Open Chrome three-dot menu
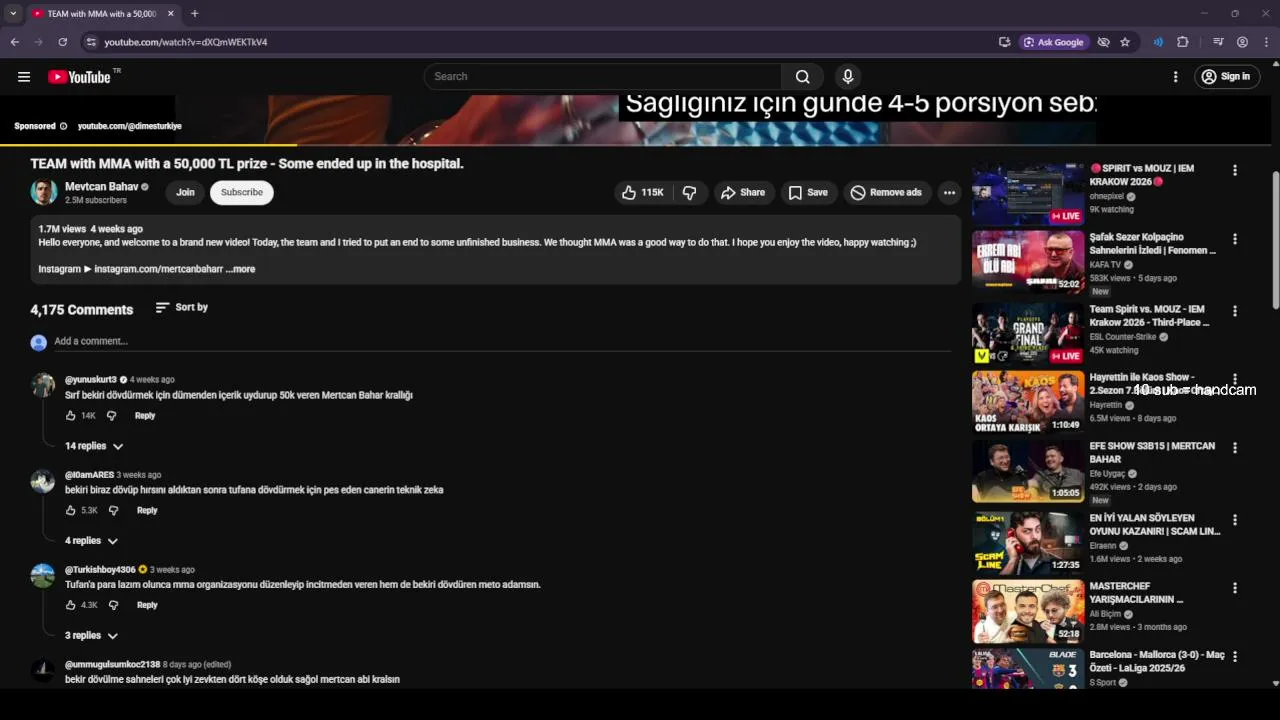The width and height of the screenshot is (1280, 720). (1266, 42)
